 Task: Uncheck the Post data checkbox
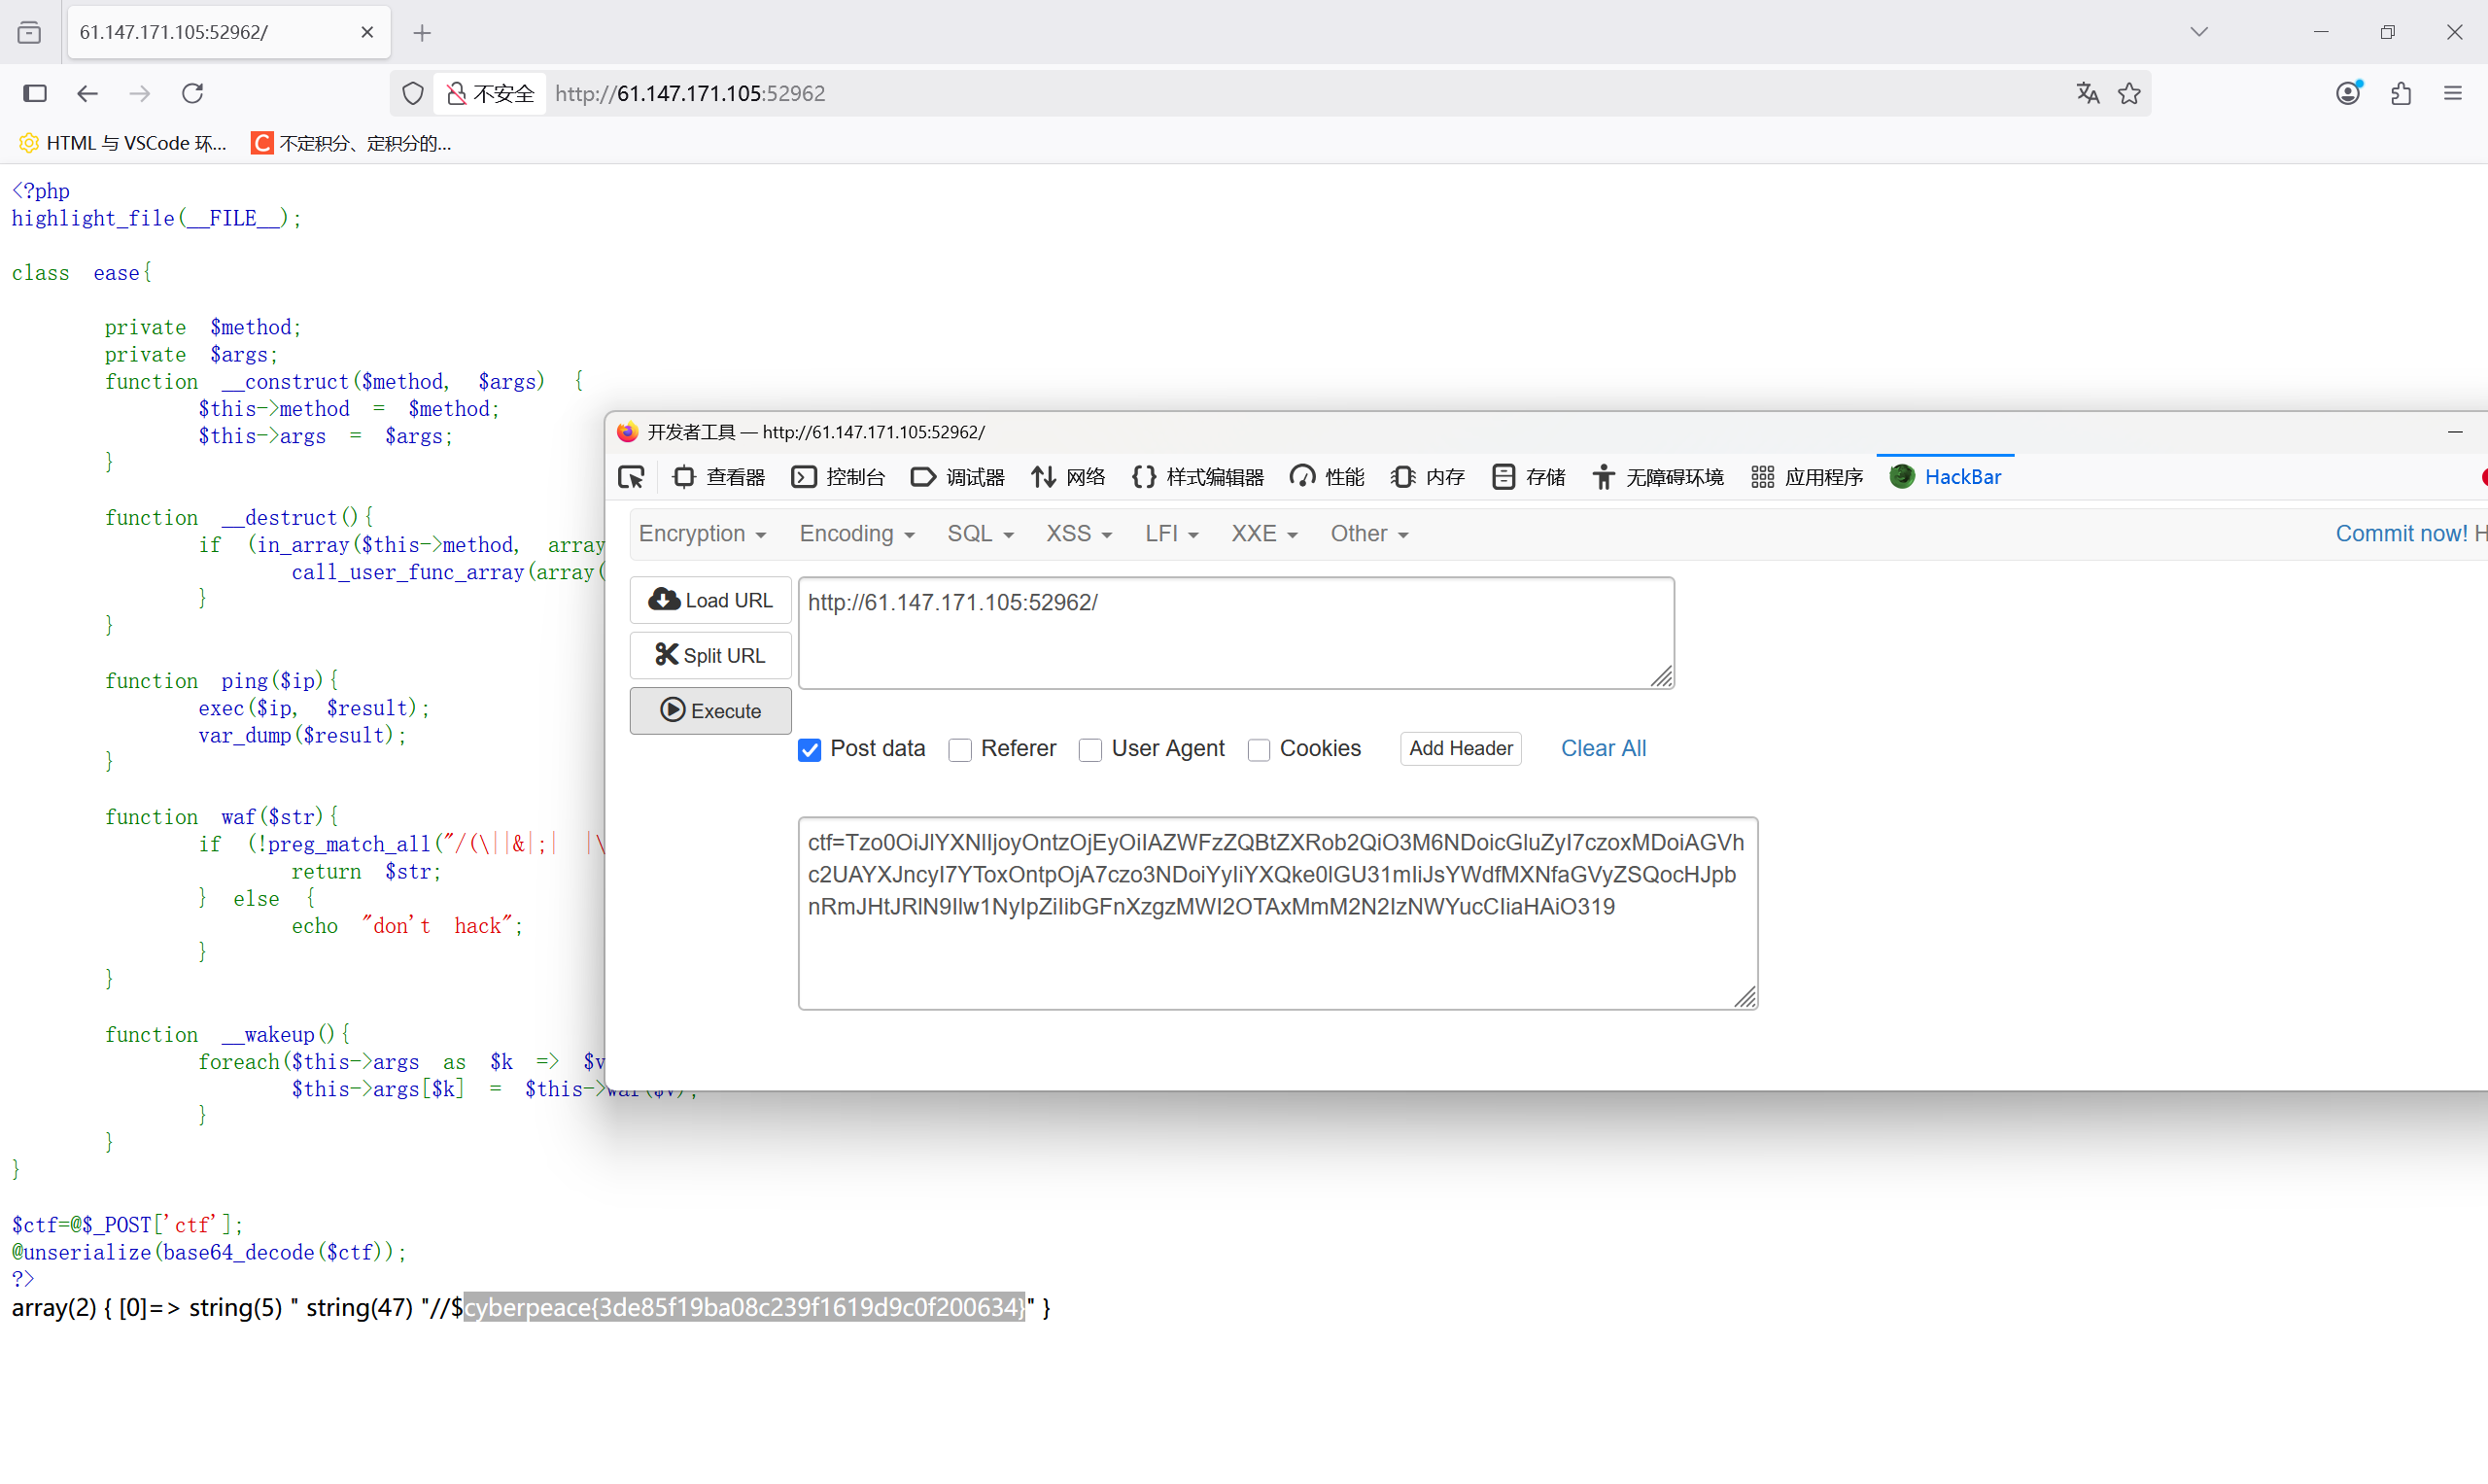tap(809, 749)
